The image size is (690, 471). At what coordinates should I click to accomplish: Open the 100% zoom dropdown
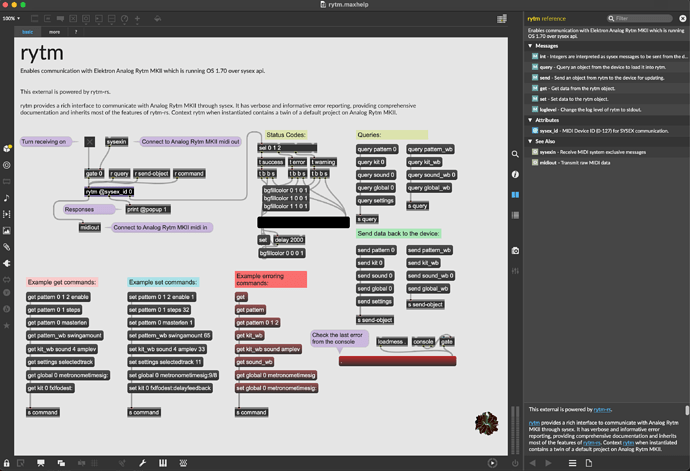pyautogui.click(x=11, y=18)
